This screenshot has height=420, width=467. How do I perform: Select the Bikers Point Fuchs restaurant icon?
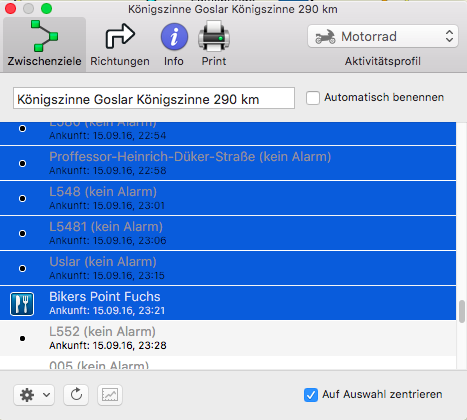point(22,304)
